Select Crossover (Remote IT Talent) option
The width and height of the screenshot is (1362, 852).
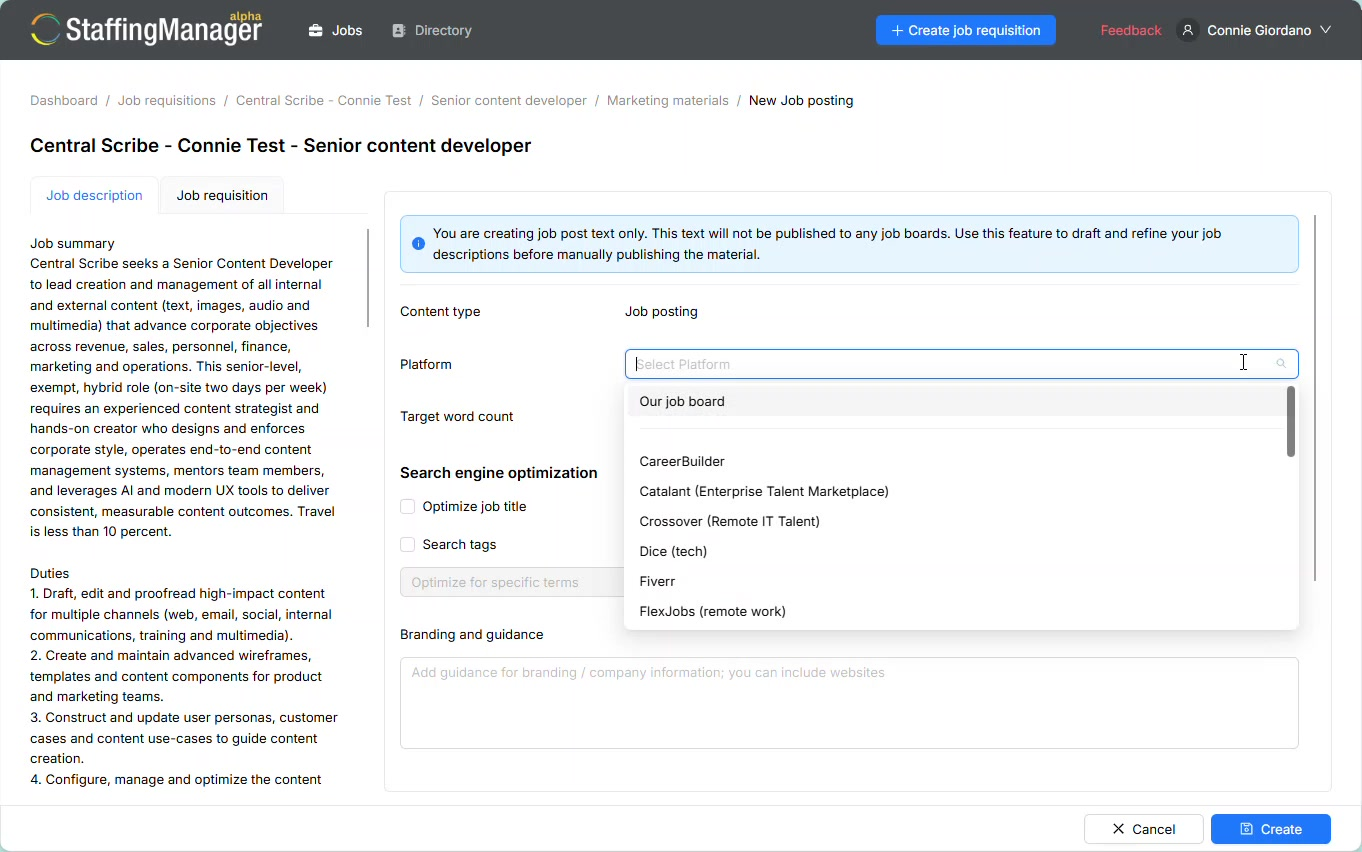point(955,522)
